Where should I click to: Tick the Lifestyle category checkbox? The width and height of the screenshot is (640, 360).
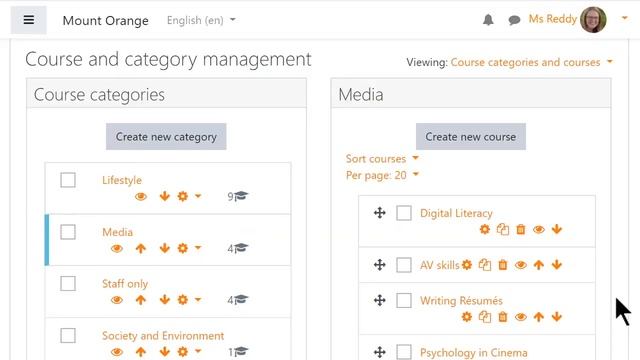click(x=68, y=180)
